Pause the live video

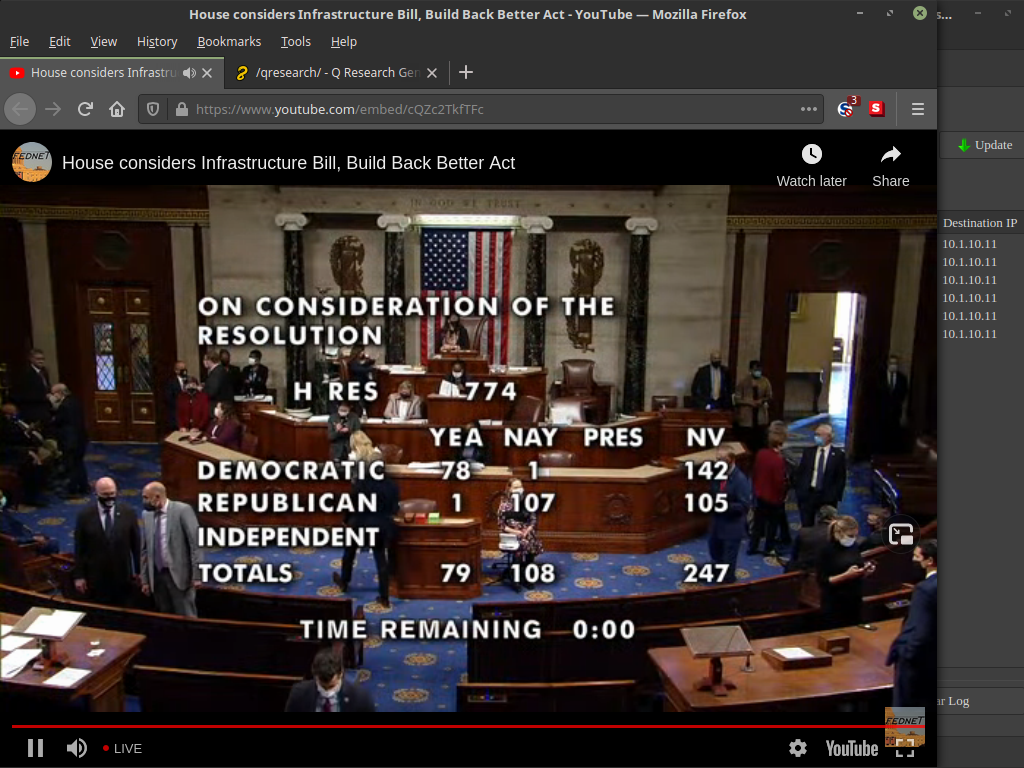[35, 748]
